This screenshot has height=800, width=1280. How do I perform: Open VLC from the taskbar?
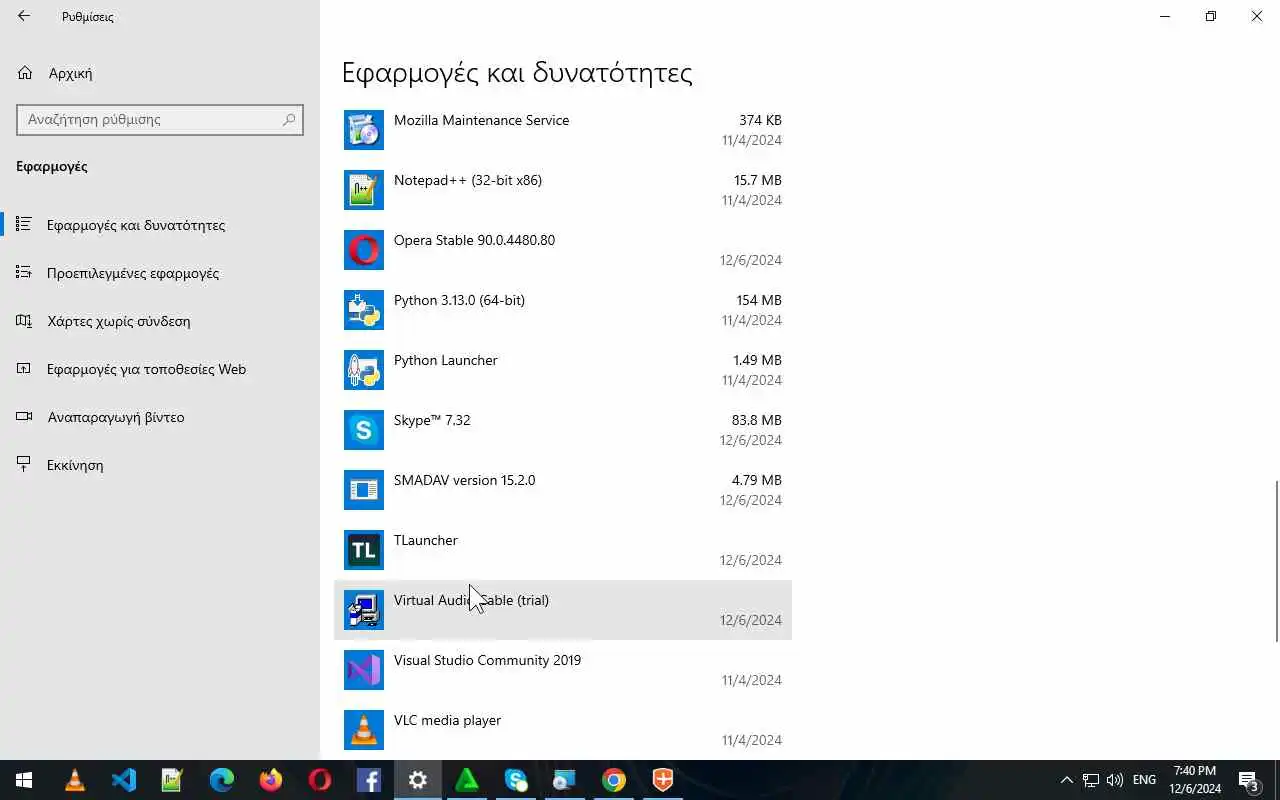pos(75,780)
